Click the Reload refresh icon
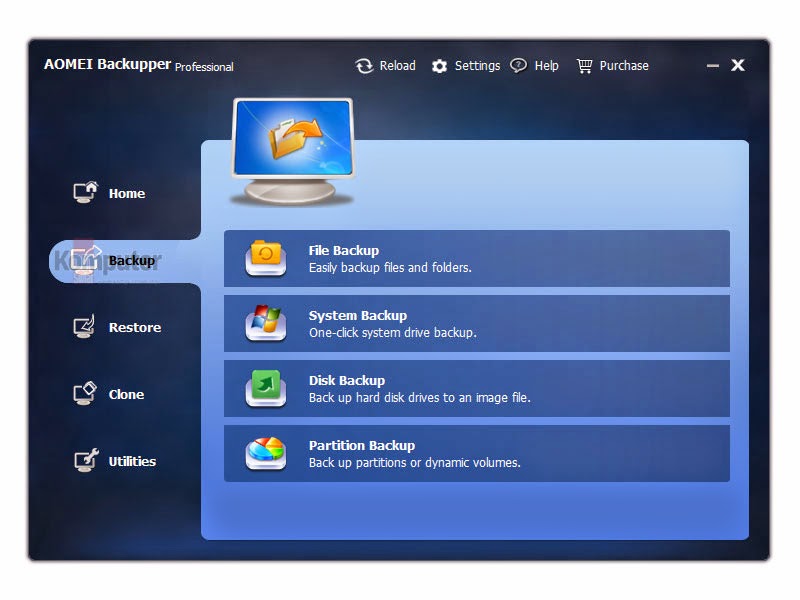The width and height of the screenshot is (800, 600). [363, 65]
